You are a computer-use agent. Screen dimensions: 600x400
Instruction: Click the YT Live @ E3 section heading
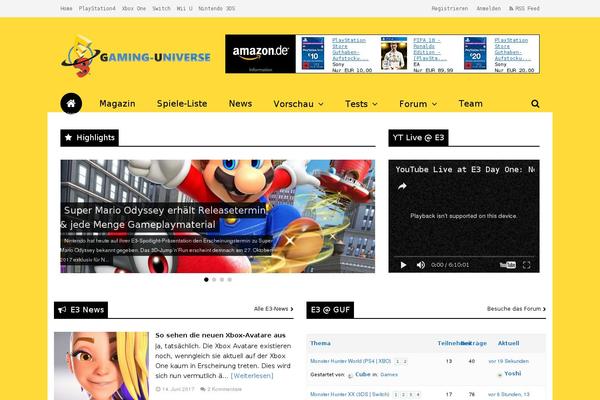(x=418, y=138)
